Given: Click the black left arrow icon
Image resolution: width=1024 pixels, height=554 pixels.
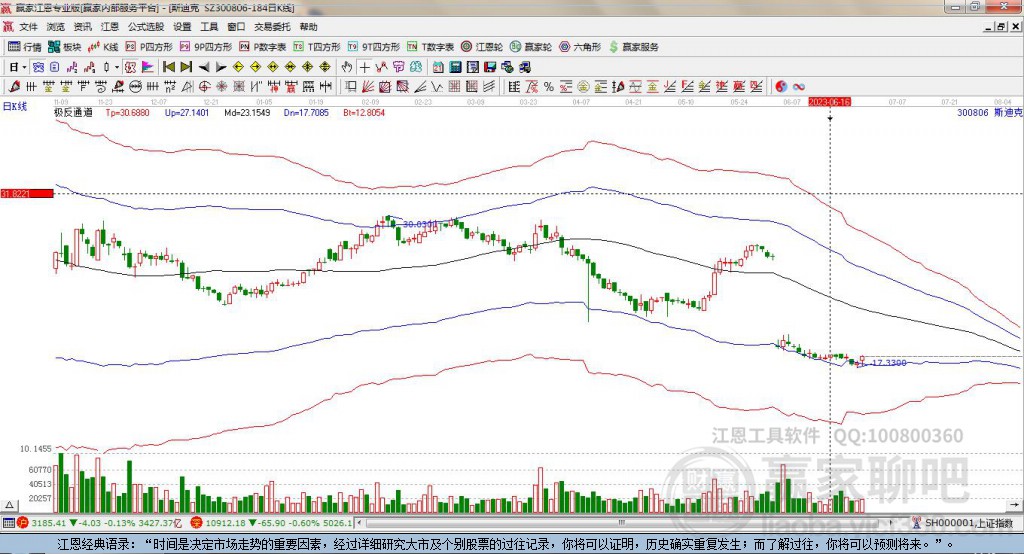Looking at the screenshot, I should pyautogui.click(x=204, y=67).
